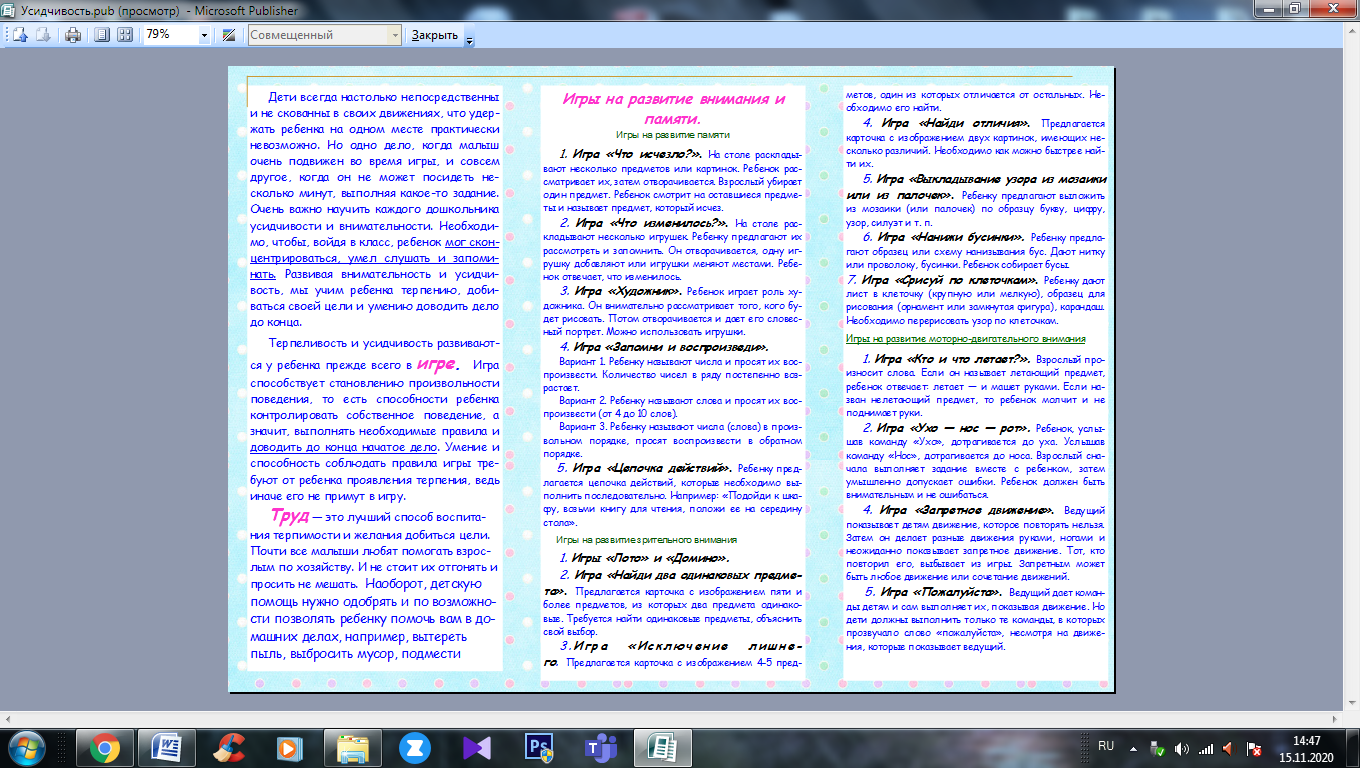Click the 79% zoom input field
This screenshot has height=768, width=1360.
(170, 35)
